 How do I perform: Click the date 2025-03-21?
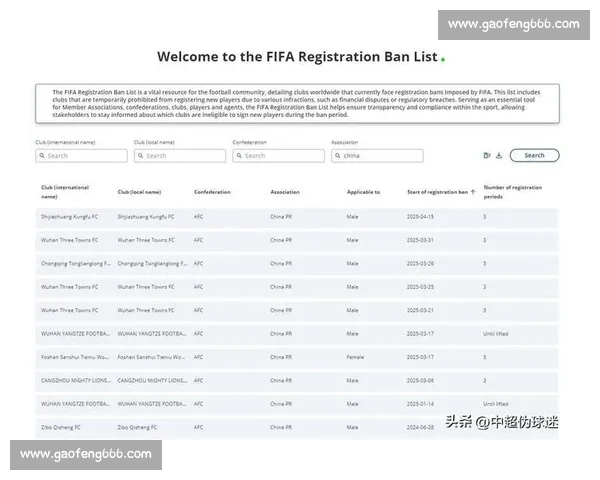[420, 310]
